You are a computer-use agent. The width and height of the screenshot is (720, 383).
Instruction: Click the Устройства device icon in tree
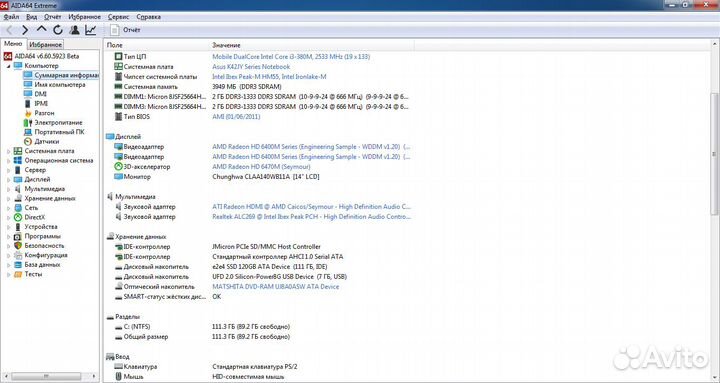point(17,227)
